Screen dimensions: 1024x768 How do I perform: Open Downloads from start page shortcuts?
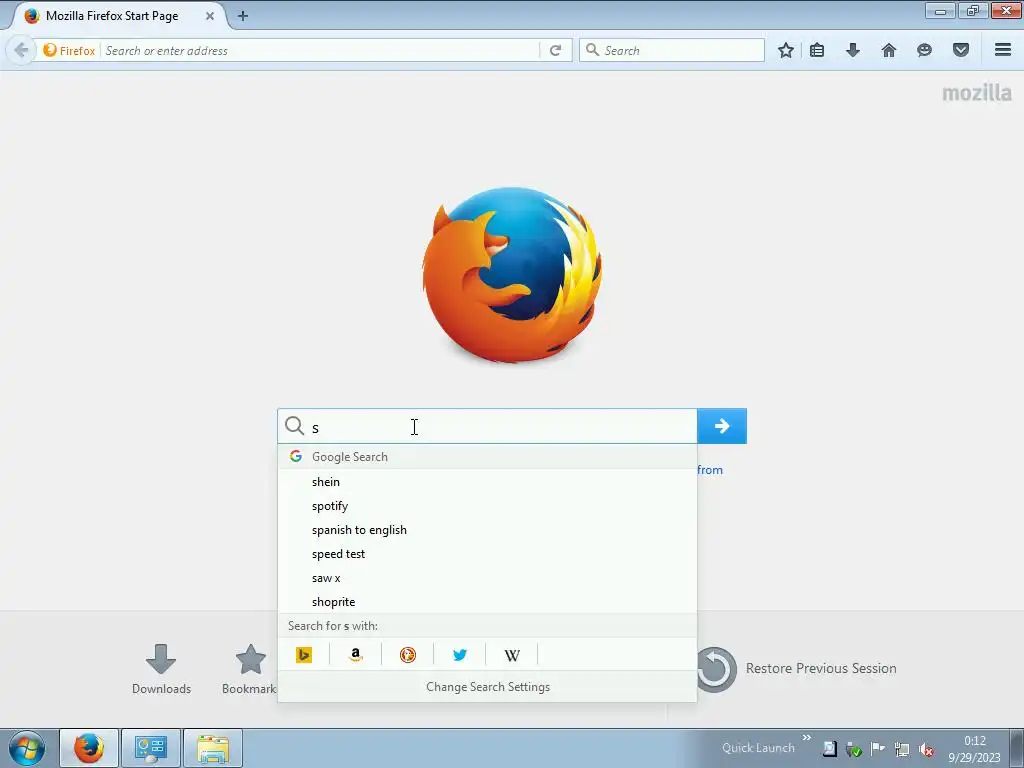coord(161,669)
